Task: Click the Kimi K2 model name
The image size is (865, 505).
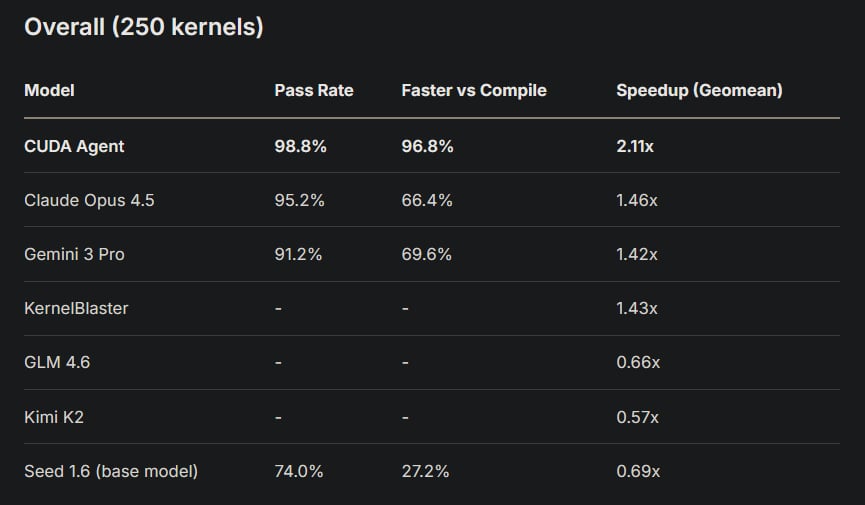Action: click(x=54, y=417)
